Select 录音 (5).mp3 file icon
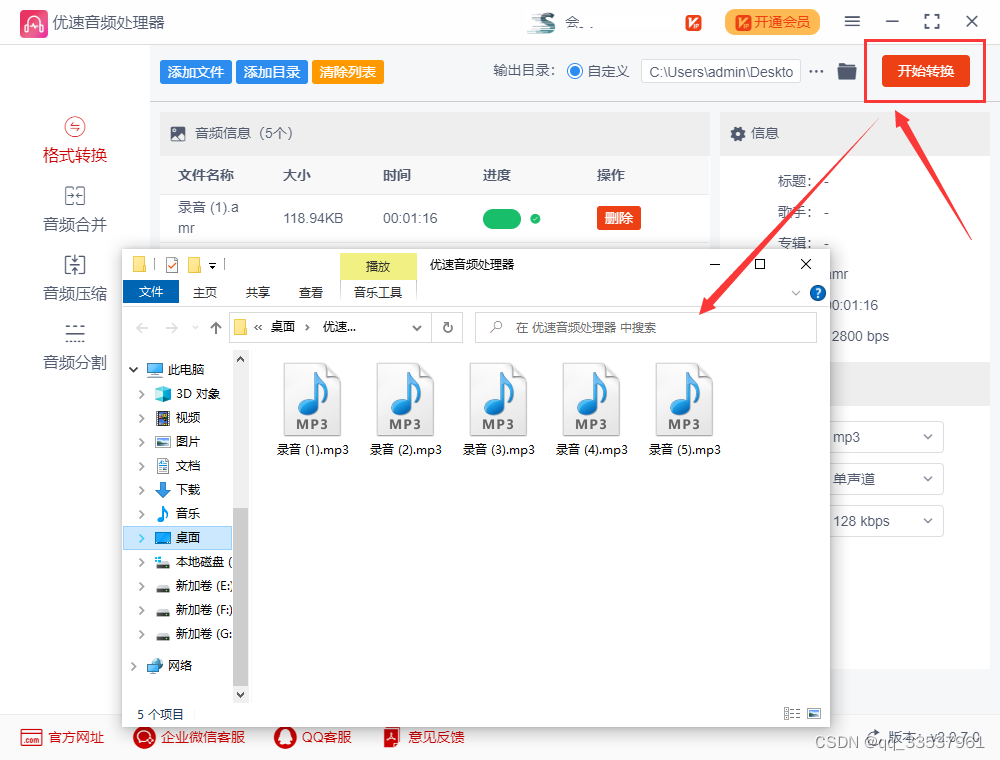Screen dimensions: 1000x760 tap(684, 400)
